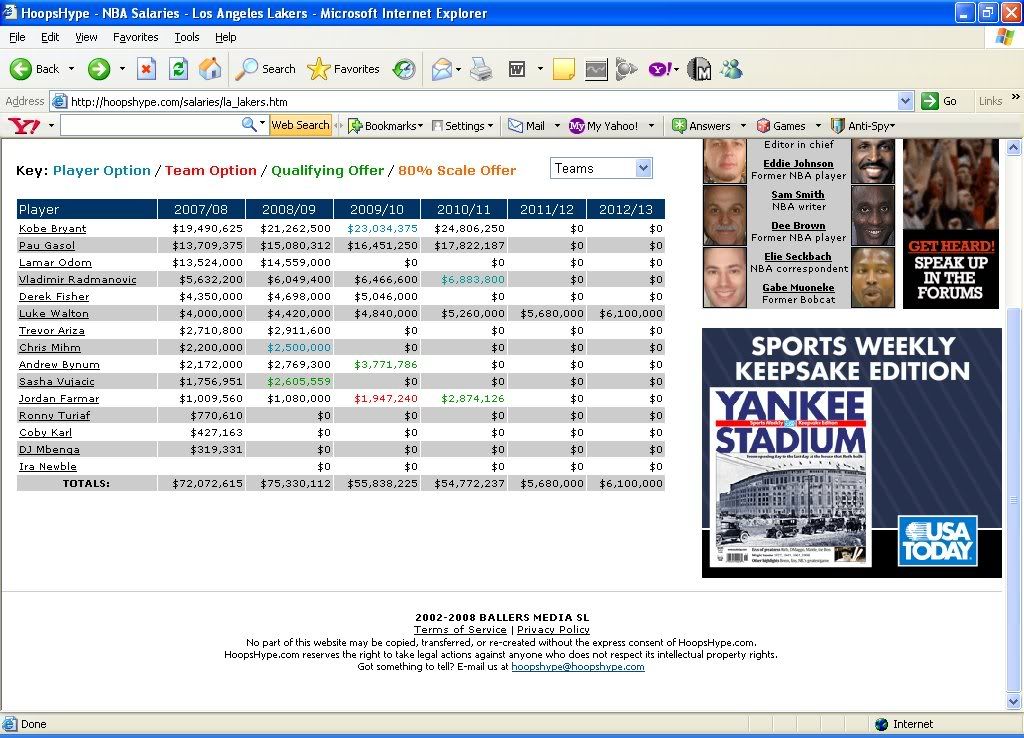Click the Edit with Word icon

[x=517, y=69]
